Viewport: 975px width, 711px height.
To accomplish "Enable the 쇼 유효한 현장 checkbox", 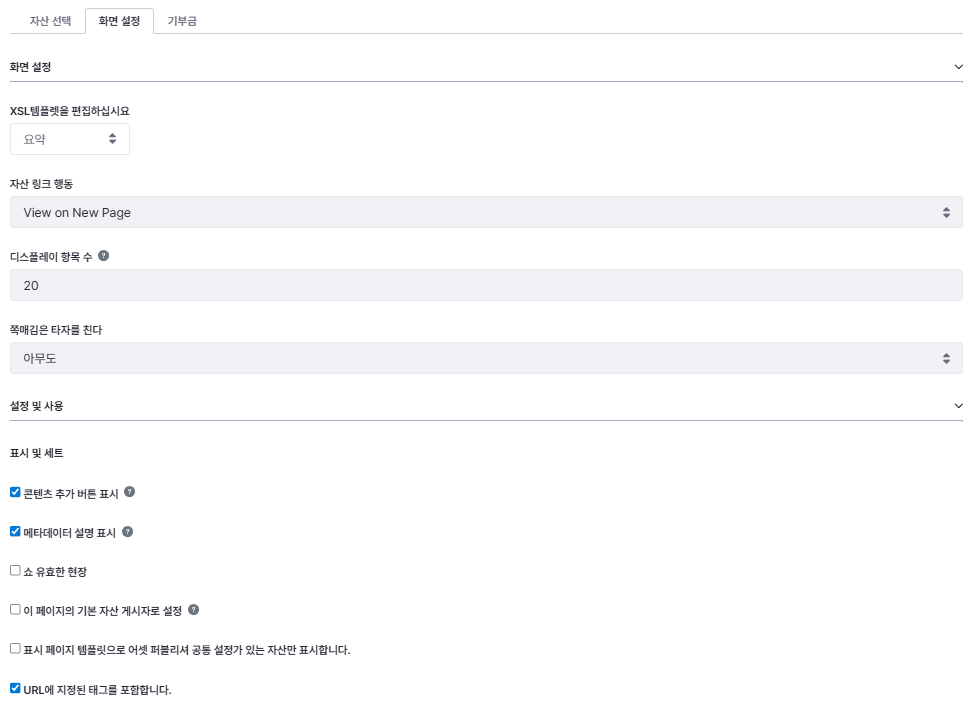I will click(x=15, y=570).
